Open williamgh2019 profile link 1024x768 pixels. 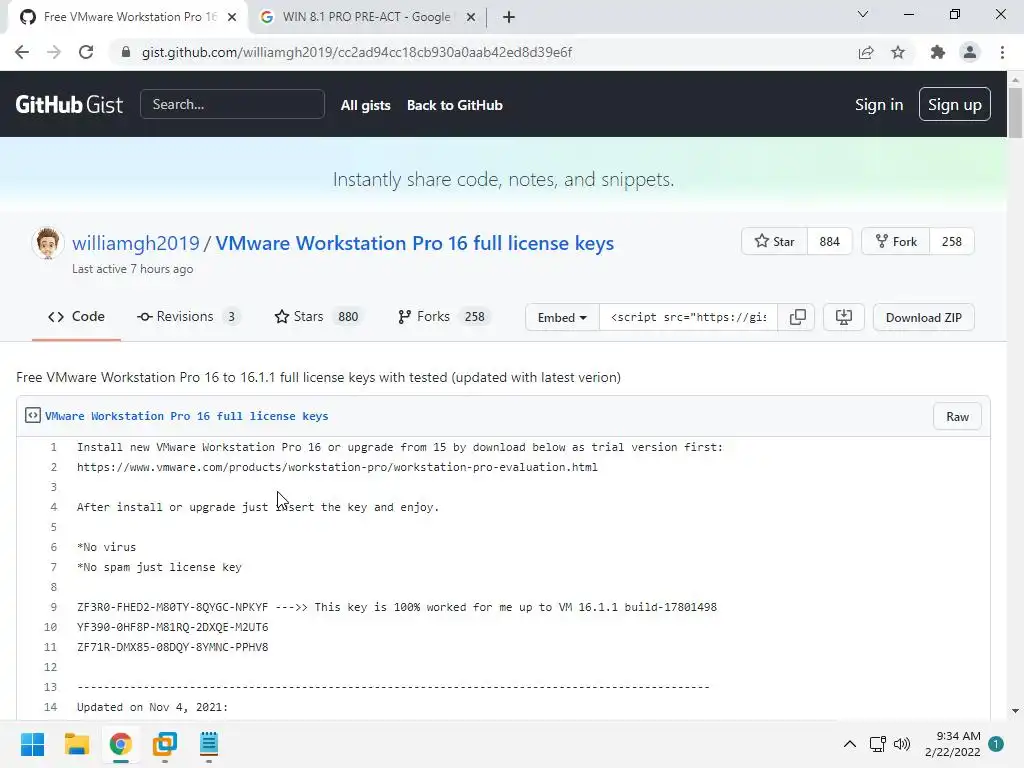[x=136, y=243]
